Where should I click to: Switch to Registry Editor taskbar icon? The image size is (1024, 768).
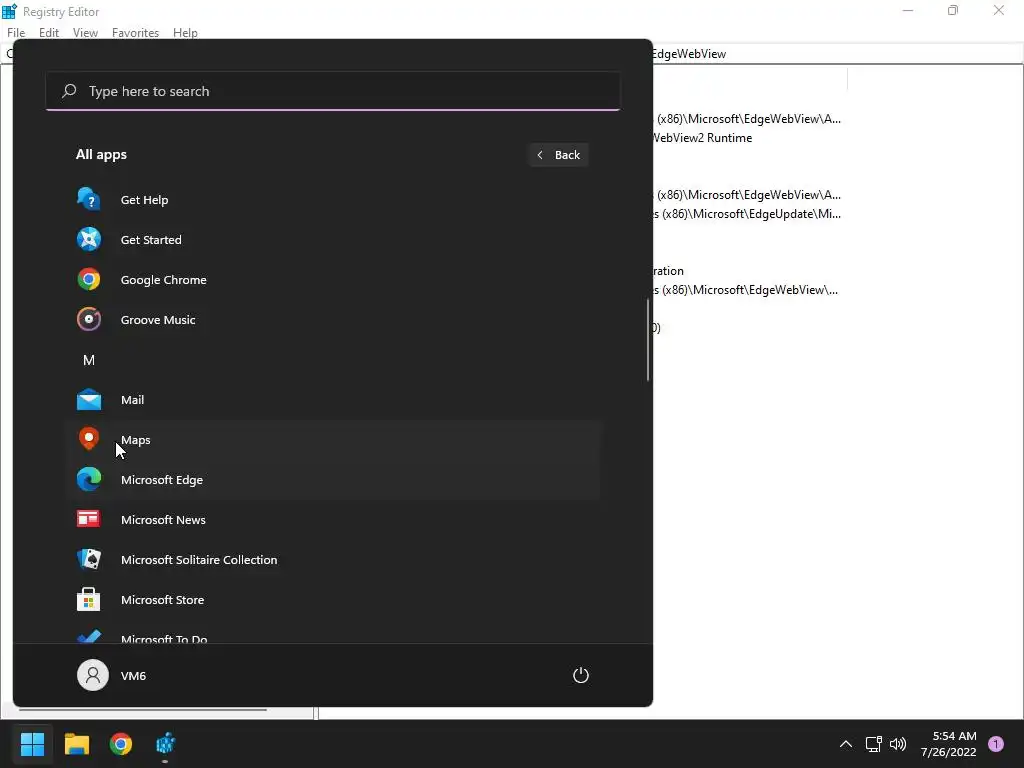[165, 744]
